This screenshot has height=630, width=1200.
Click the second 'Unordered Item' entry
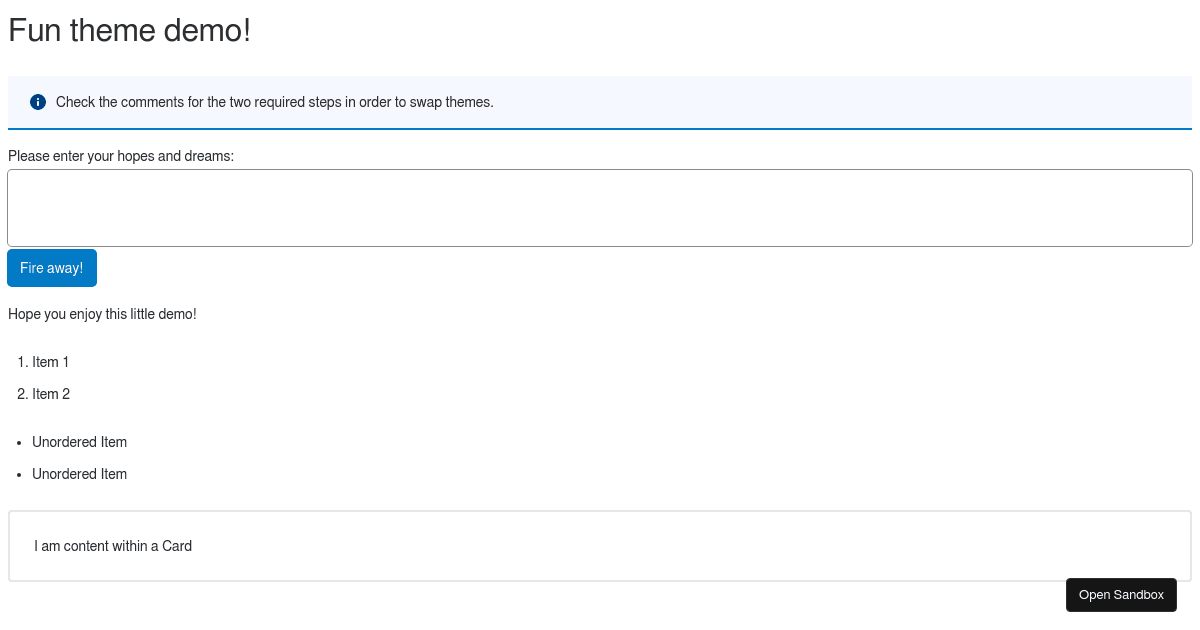(79, 474)
